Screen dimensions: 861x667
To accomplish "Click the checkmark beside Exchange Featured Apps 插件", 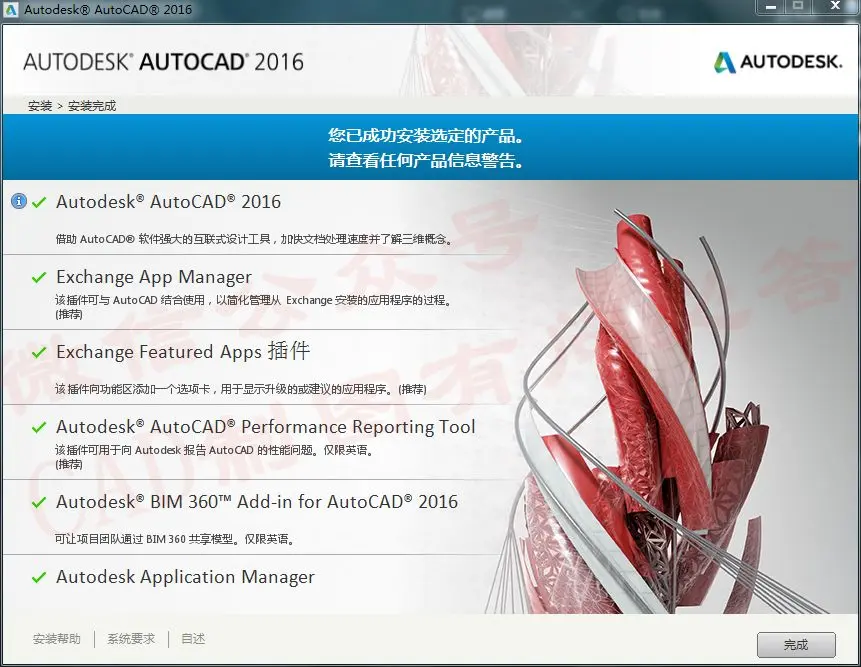I will 39,352.
